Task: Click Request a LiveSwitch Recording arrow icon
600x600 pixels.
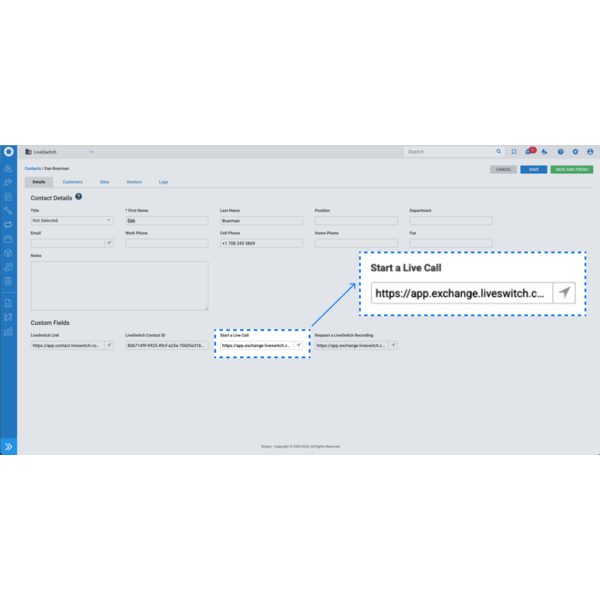Action: coord(393,345)
